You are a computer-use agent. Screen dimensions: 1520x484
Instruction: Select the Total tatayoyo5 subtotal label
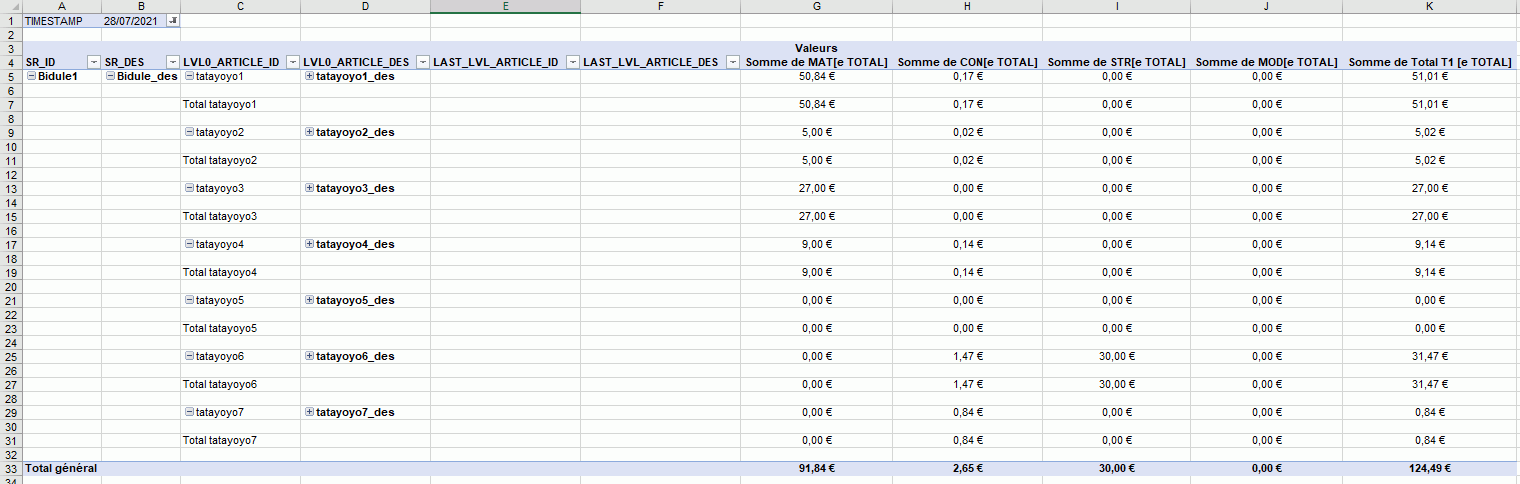coord(220,328)
